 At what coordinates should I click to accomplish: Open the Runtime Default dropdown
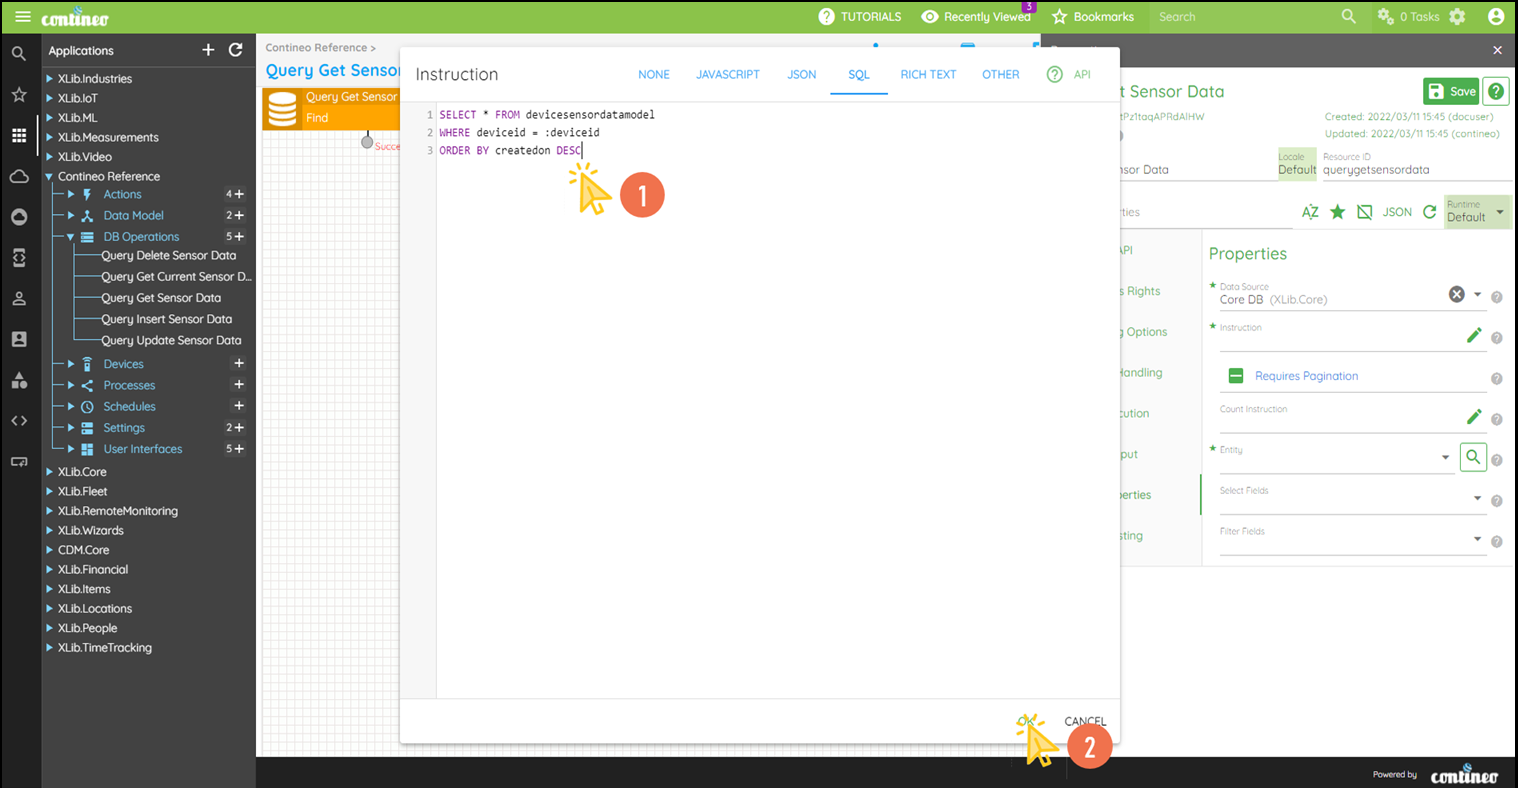1477,212
